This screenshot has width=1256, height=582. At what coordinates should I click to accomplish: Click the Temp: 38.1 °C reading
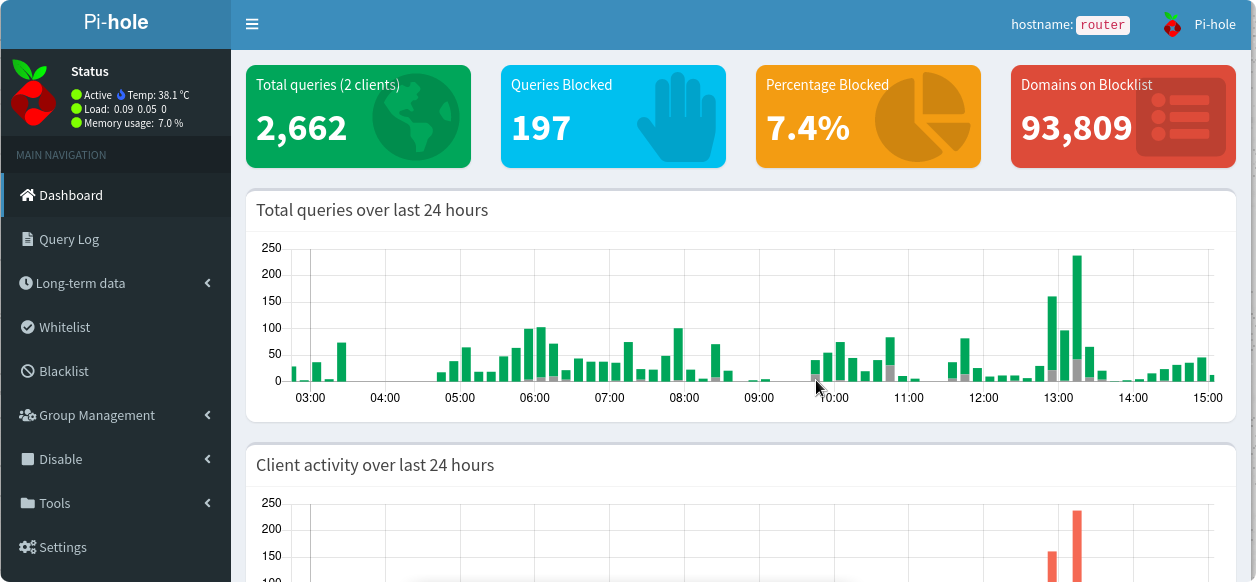pos(158,95)
